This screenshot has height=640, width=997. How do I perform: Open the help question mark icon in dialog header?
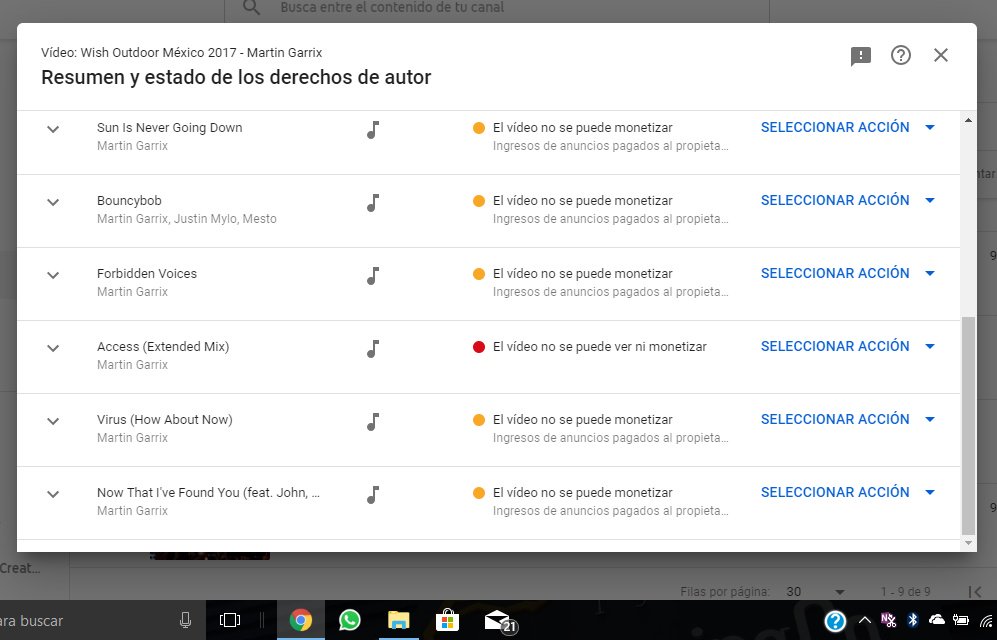(900, 55)
